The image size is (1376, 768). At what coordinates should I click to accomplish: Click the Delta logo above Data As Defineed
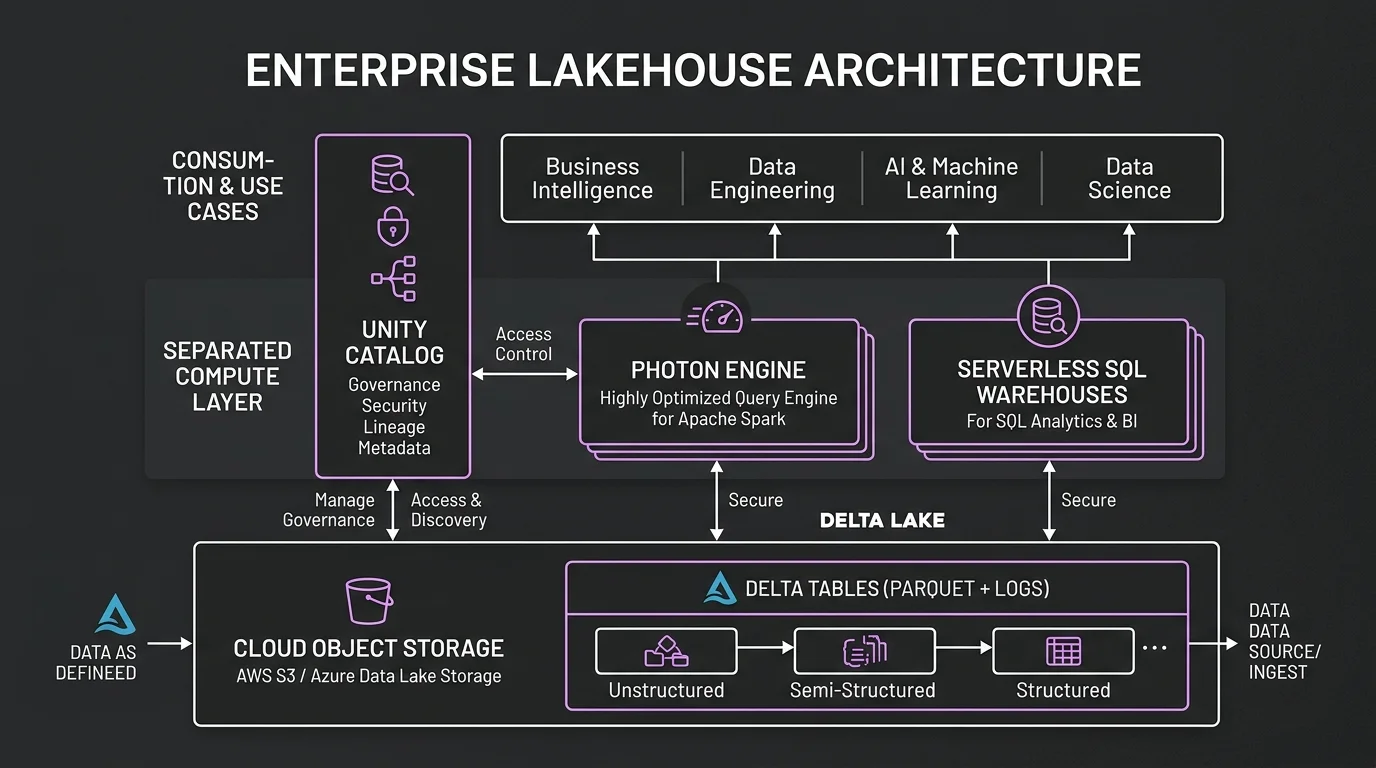pyautogui.click(x=115, y=613)
